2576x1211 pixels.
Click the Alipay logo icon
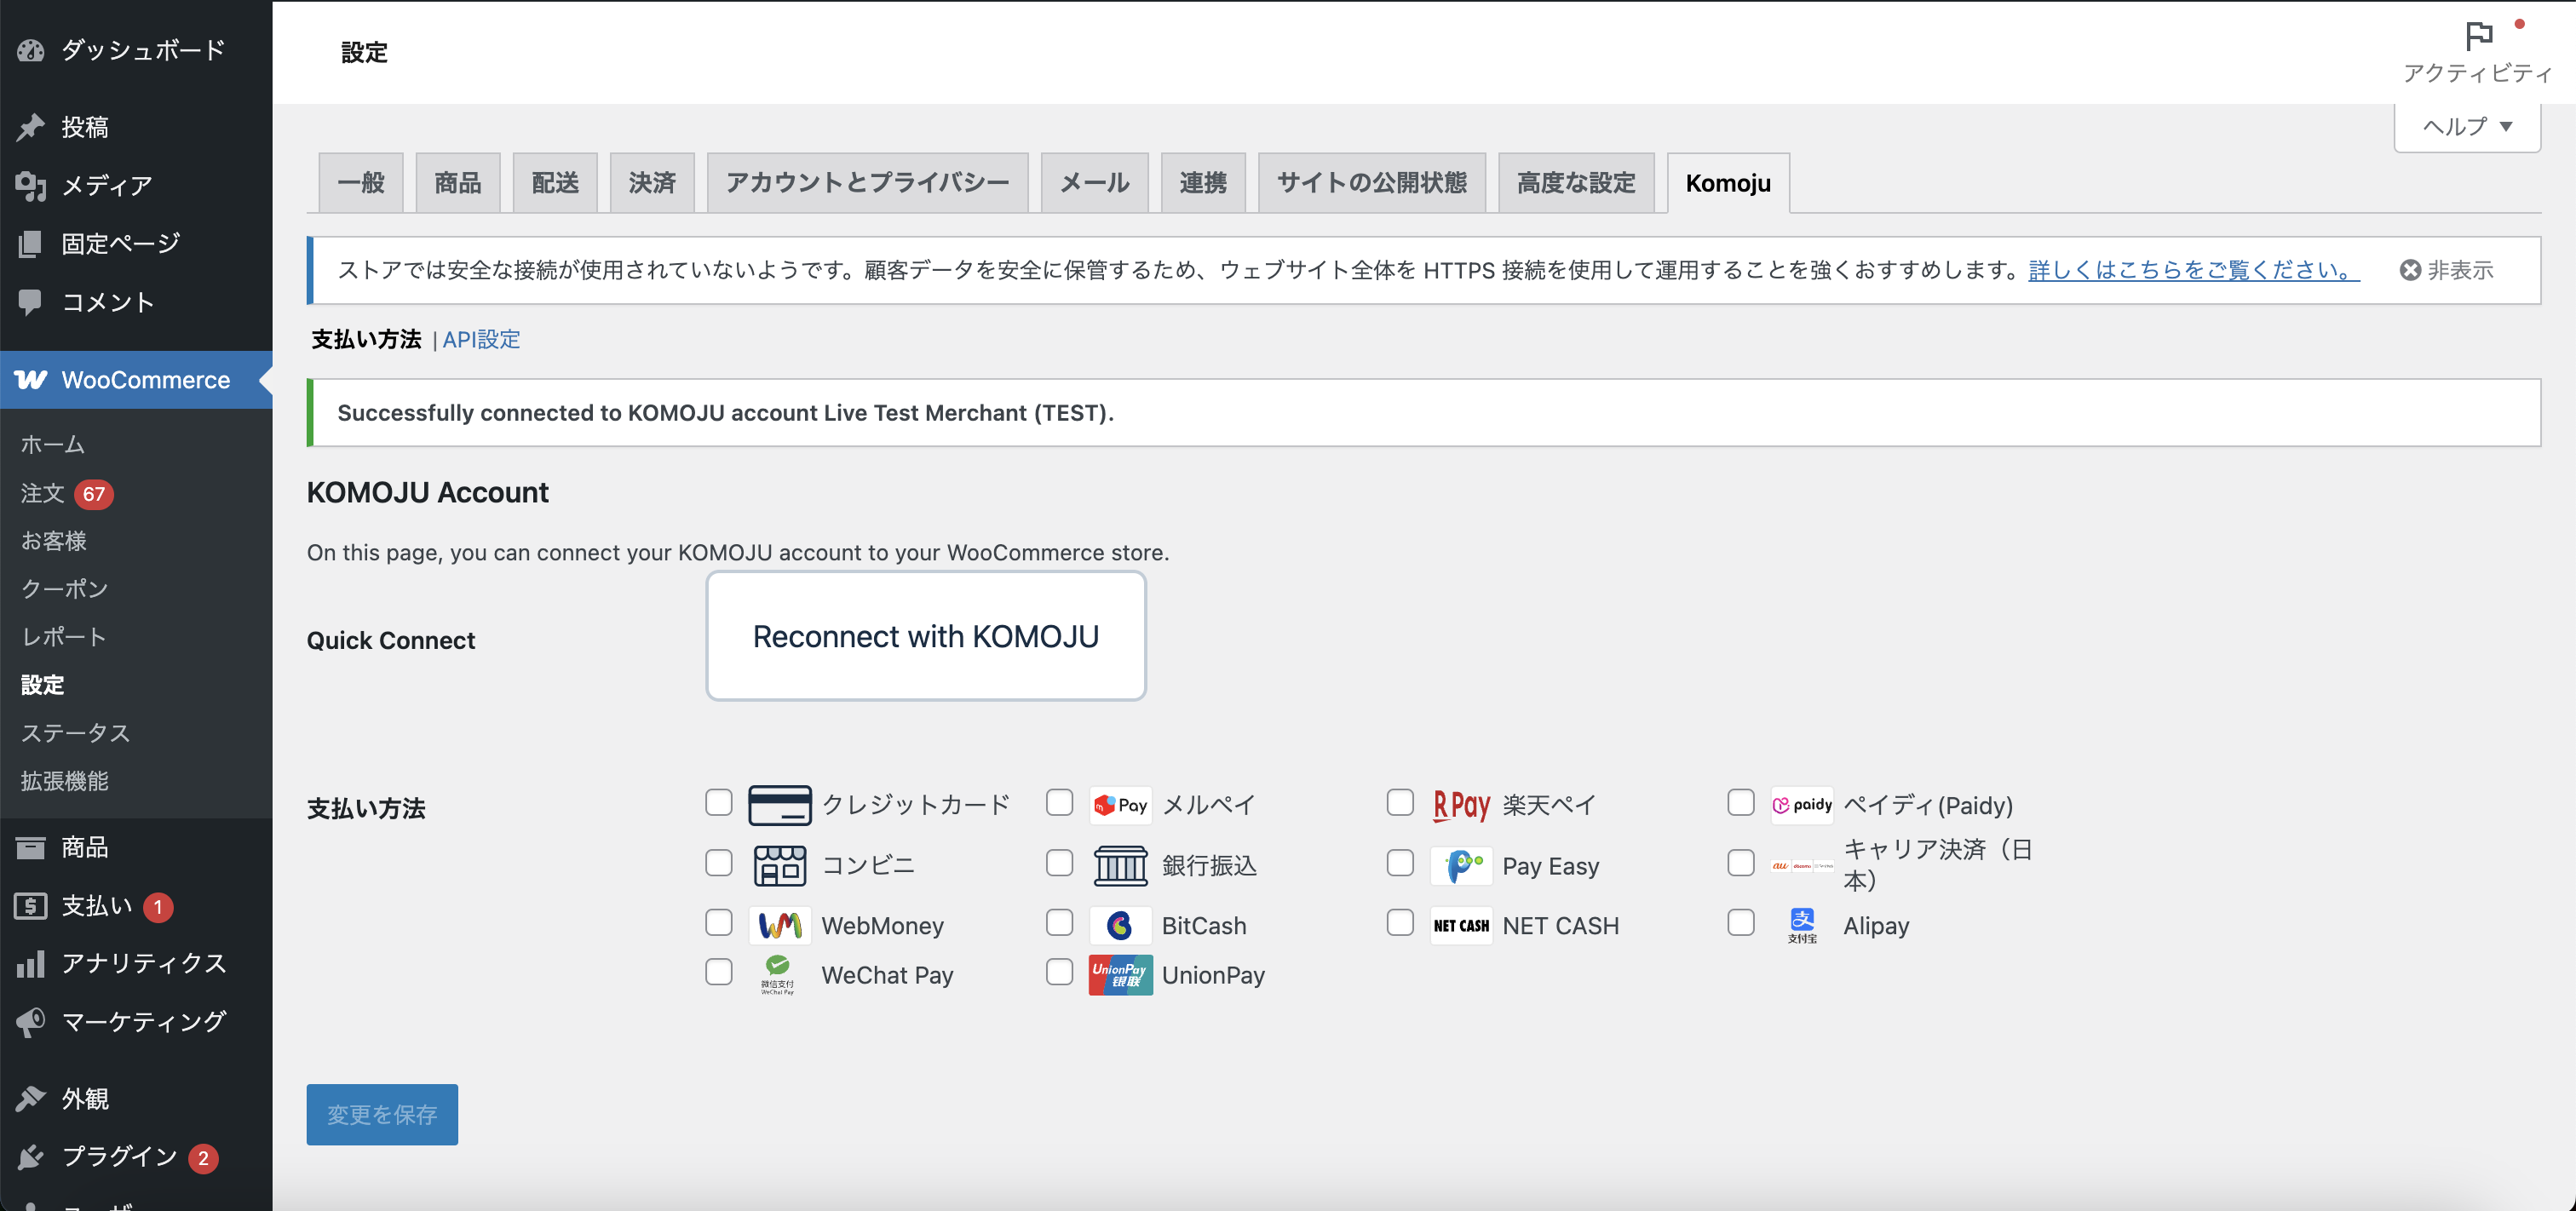tap(1801, 926)
